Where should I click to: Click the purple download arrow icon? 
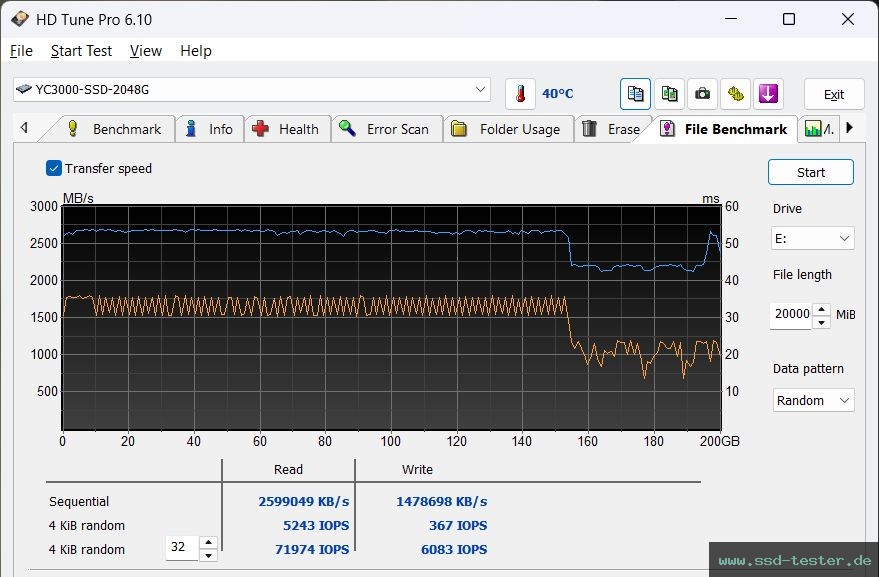point(768,92)
